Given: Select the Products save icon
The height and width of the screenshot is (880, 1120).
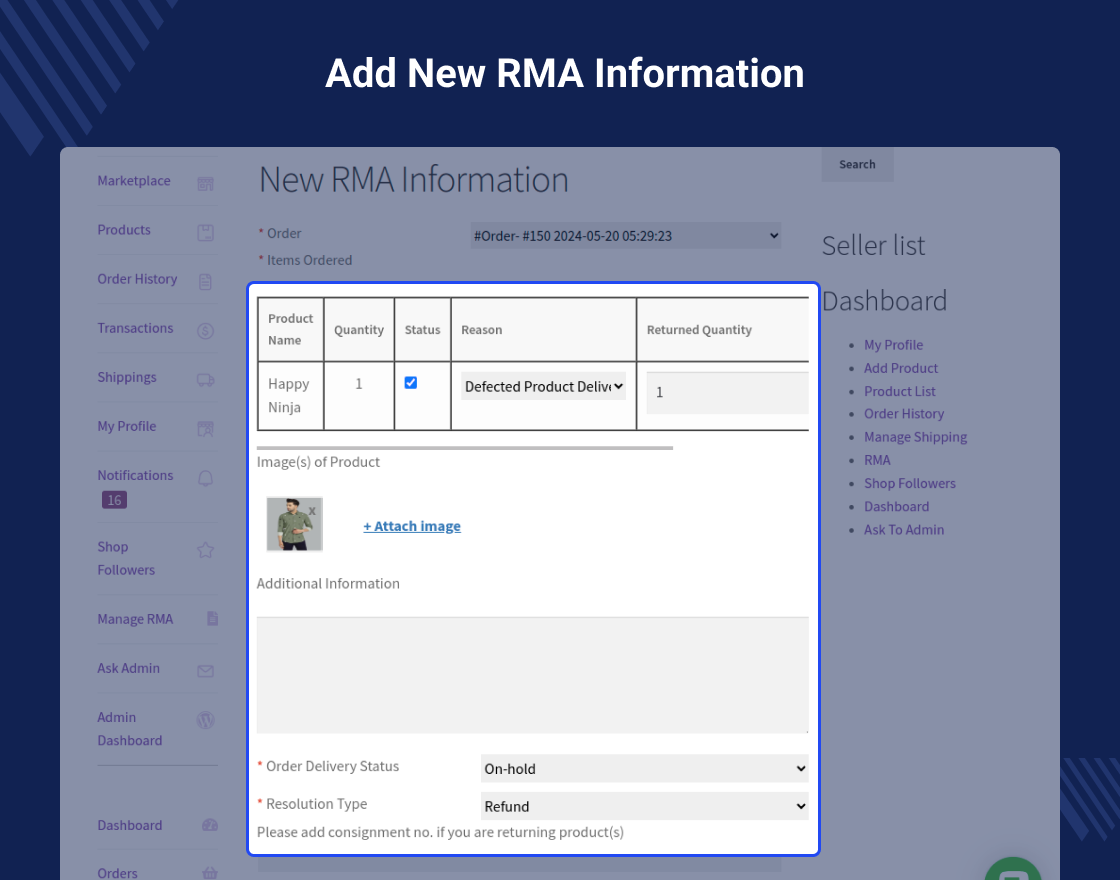Looking at the screenshot, I should 205,231.
